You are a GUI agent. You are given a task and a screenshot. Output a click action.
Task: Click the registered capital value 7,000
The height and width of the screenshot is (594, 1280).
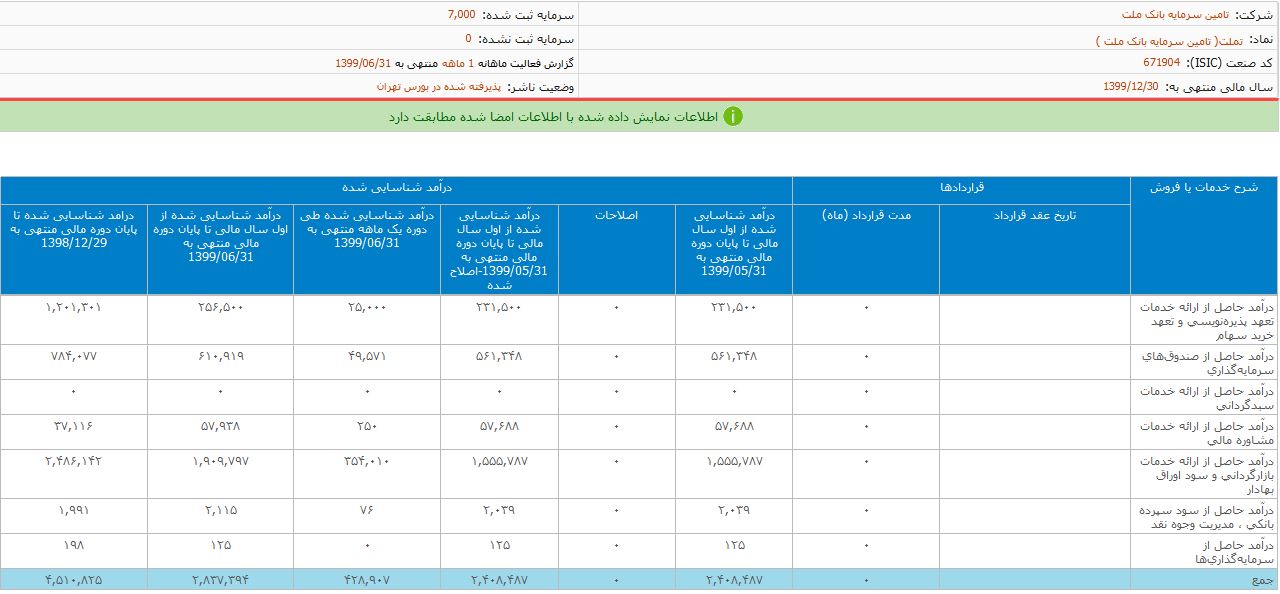pyautogui.click(x=461, y=15)
